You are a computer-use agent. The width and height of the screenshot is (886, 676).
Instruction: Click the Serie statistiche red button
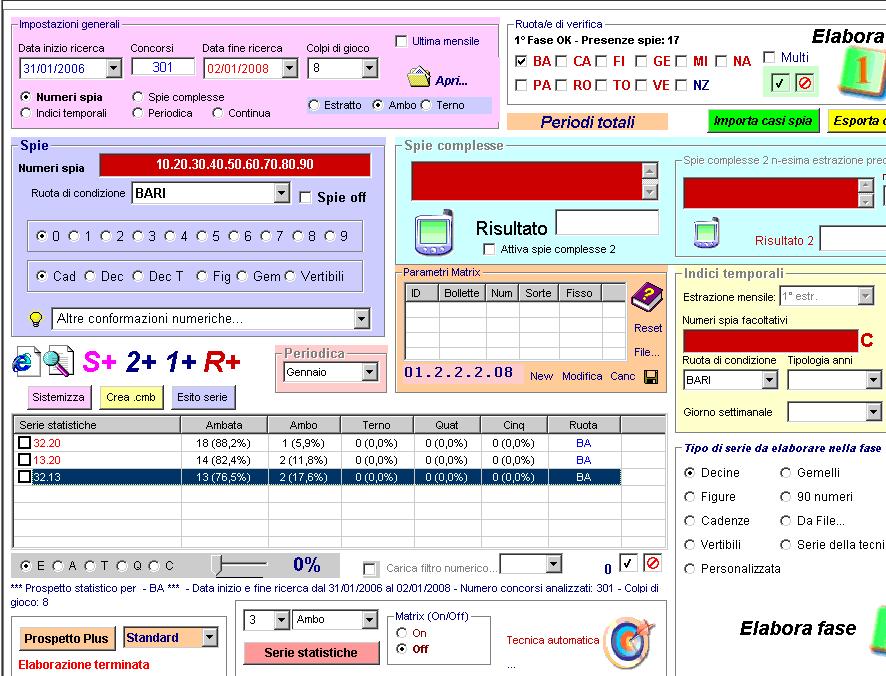[311, 653]
